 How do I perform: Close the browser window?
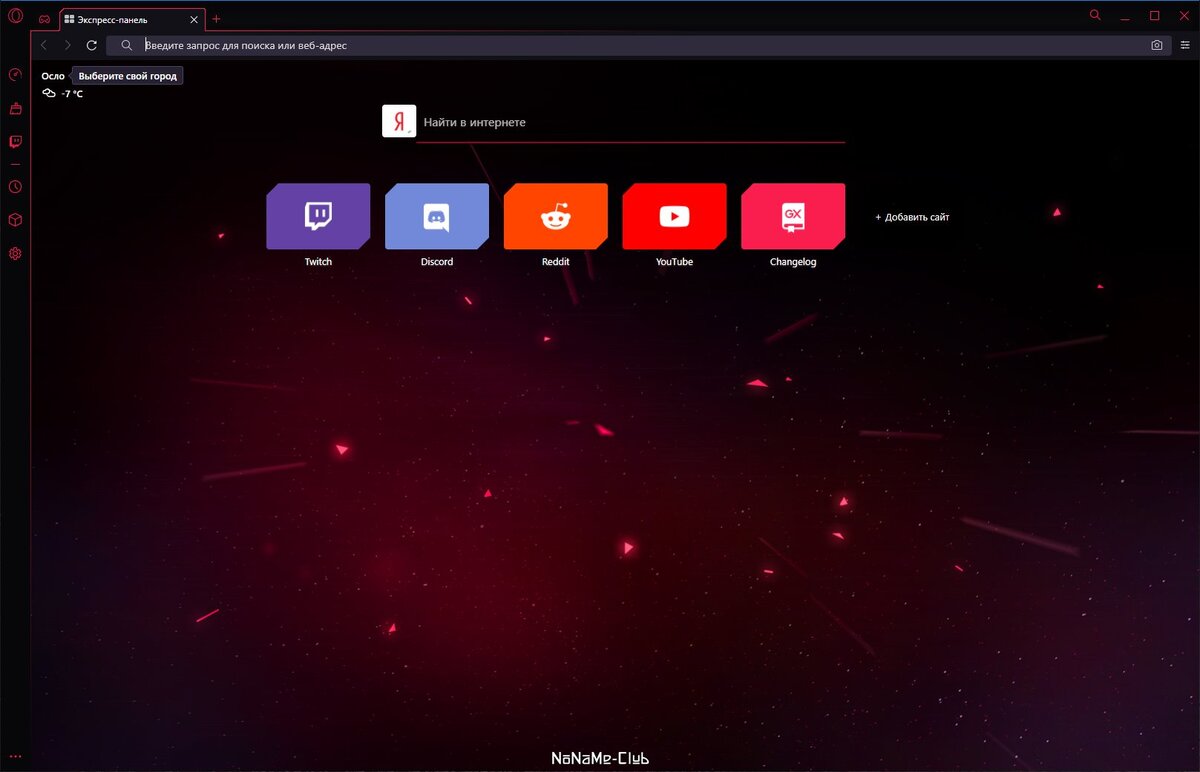(1183, 15)
